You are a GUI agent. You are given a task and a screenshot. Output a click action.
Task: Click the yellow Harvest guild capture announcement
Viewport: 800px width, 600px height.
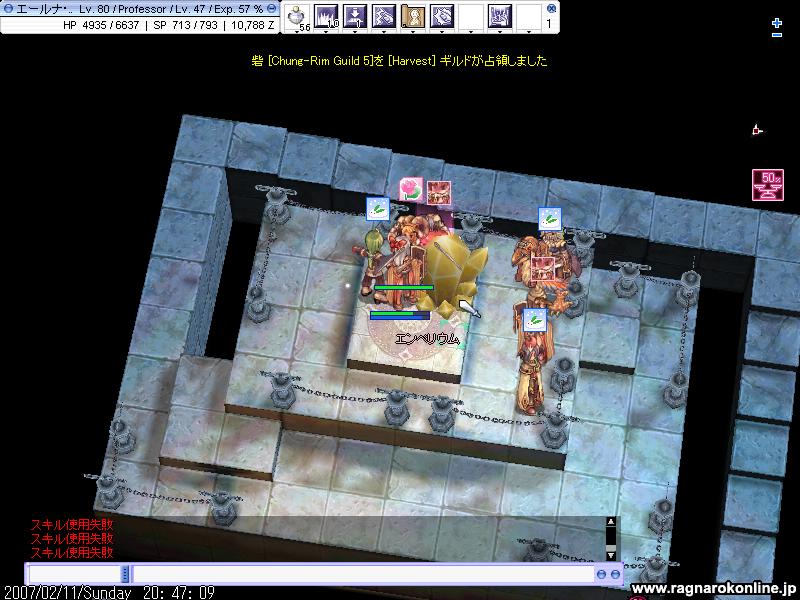399,61
